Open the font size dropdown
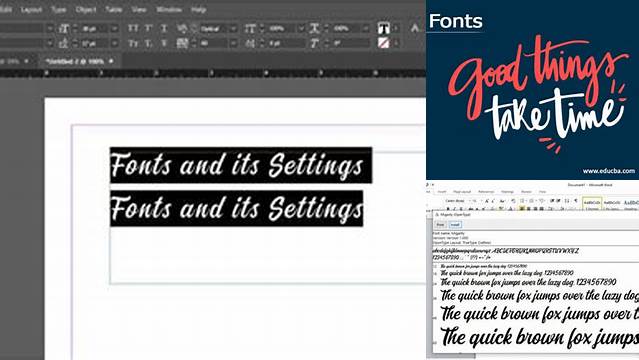 point(115,29)
